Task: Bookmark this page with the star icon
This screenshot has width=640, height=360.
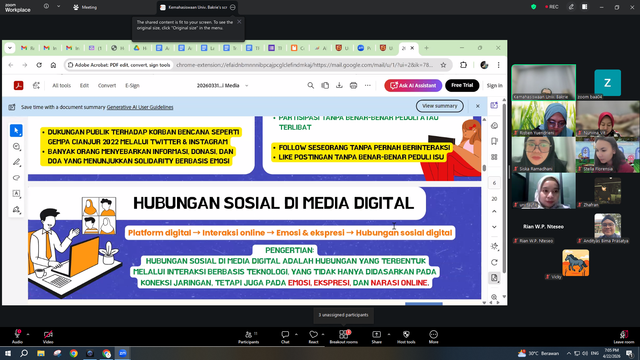Action: pyautogui.click(x=443, y=65)
